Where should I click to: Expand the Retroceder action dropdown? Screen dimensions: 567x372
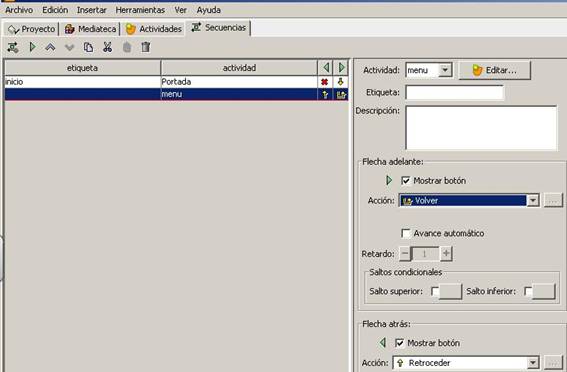pyautogui.click(x=532, y=363)
